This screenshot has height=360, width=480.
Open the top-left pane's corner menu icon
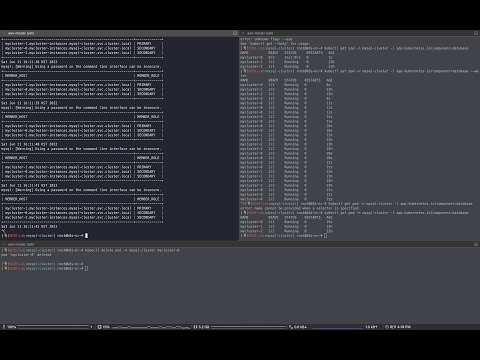[235, 33]
